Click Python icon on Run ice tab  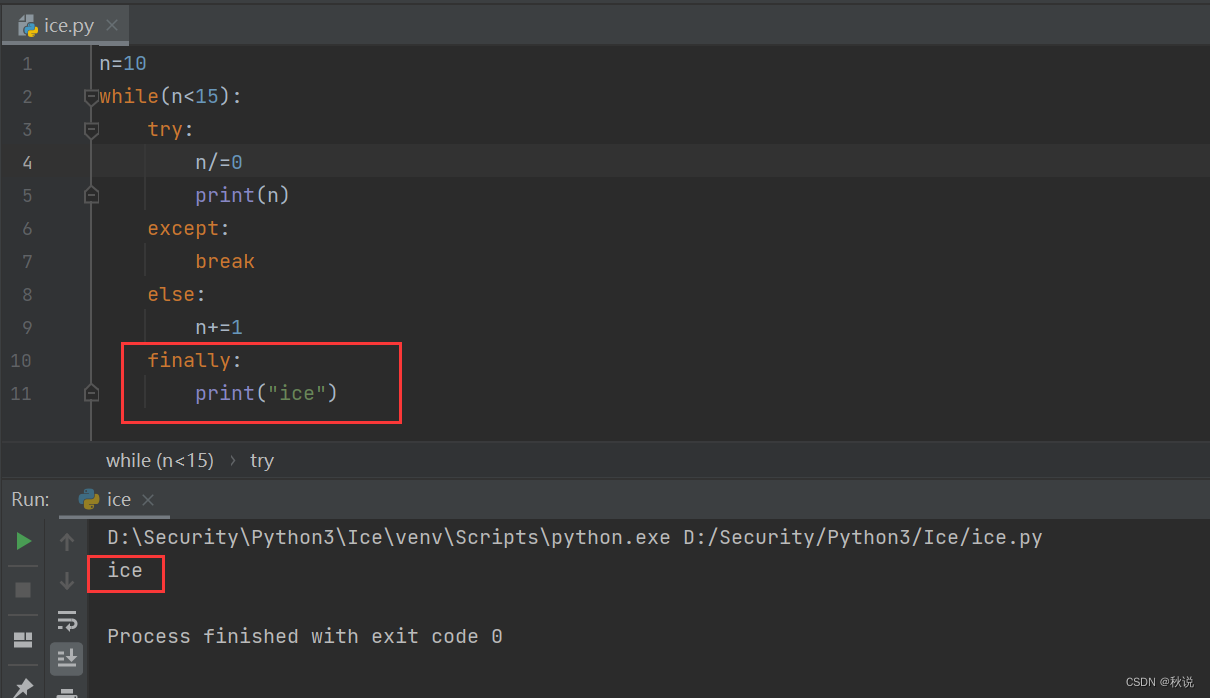pyautogui.click(x=89, y=499)
